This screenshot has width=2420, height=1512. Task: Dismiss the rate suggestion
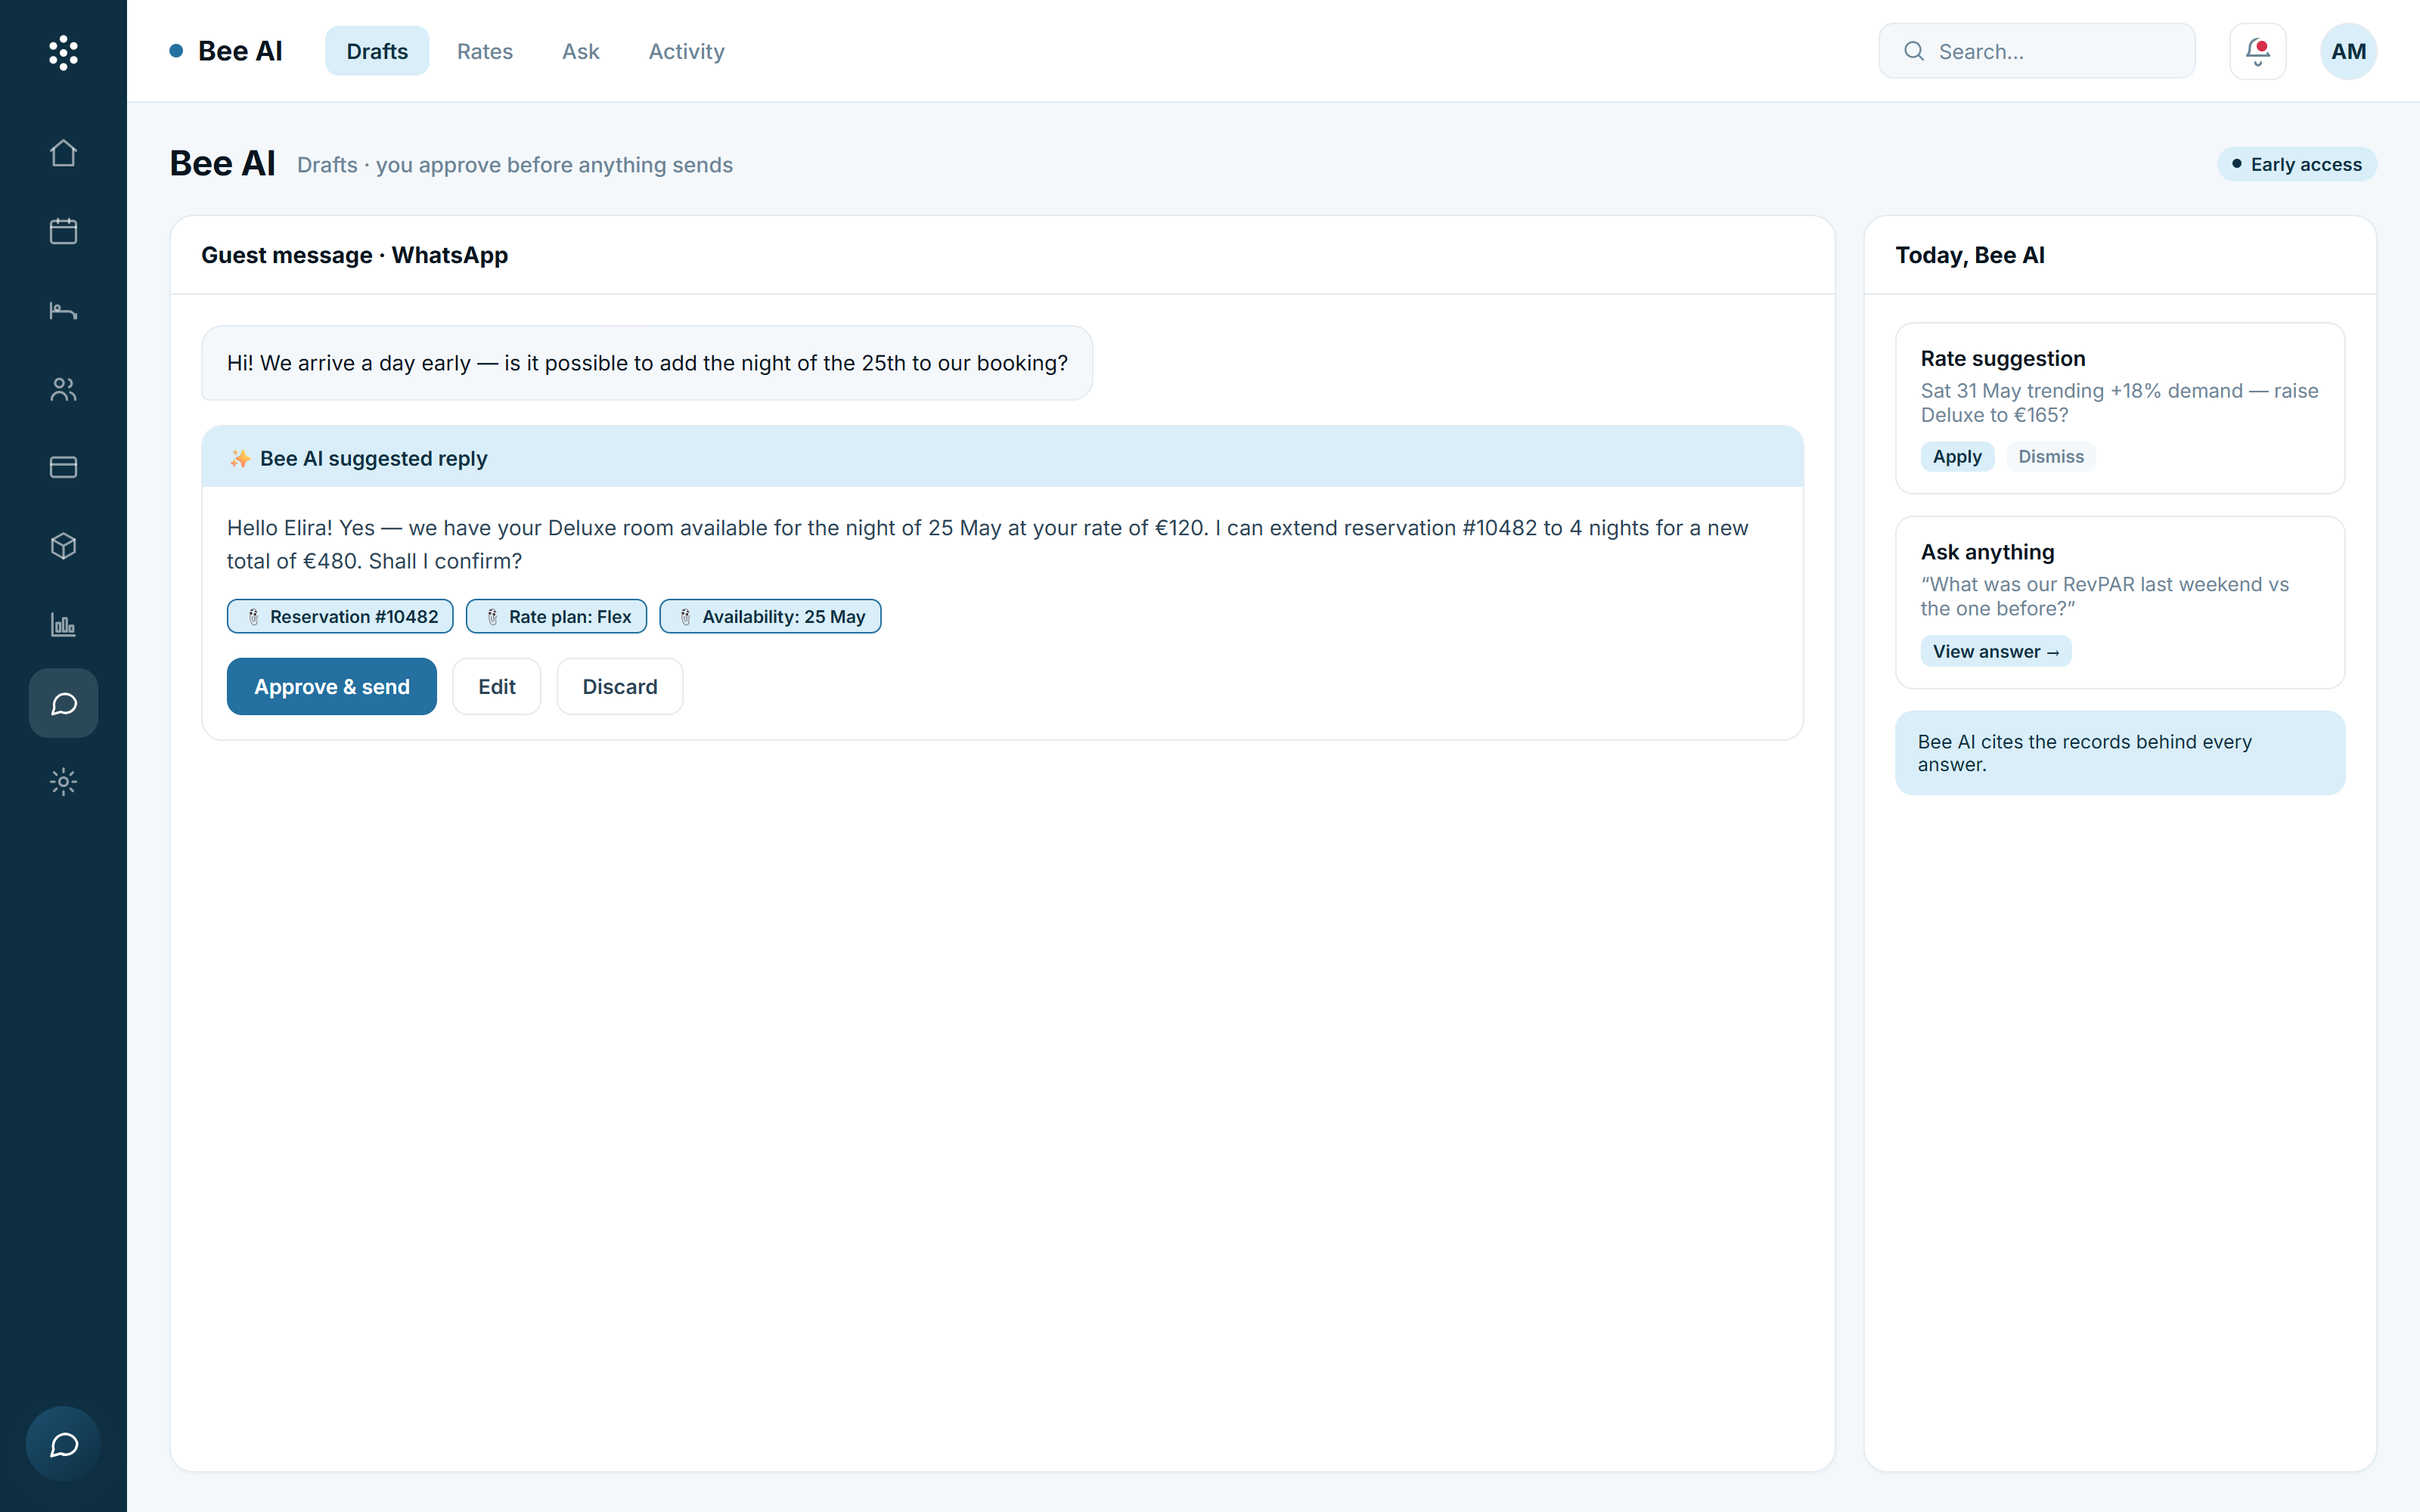tap(2051, 456)
